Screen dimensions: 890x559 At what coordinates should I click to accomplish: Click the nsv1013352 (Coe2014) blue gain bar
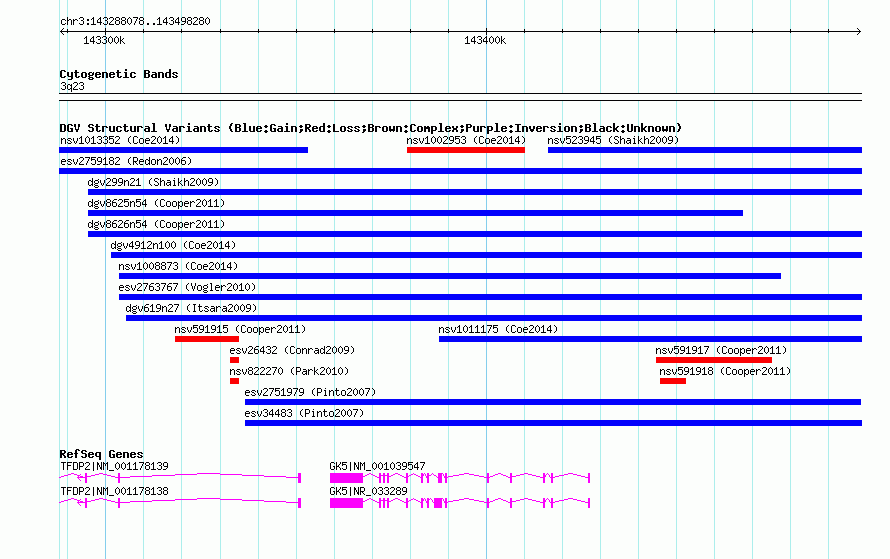point(183,150)
